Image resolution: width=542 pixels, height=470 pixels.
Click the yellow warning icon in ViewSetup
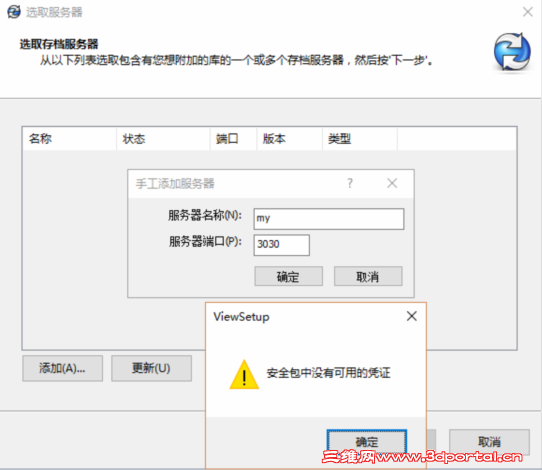coord(244,375)
